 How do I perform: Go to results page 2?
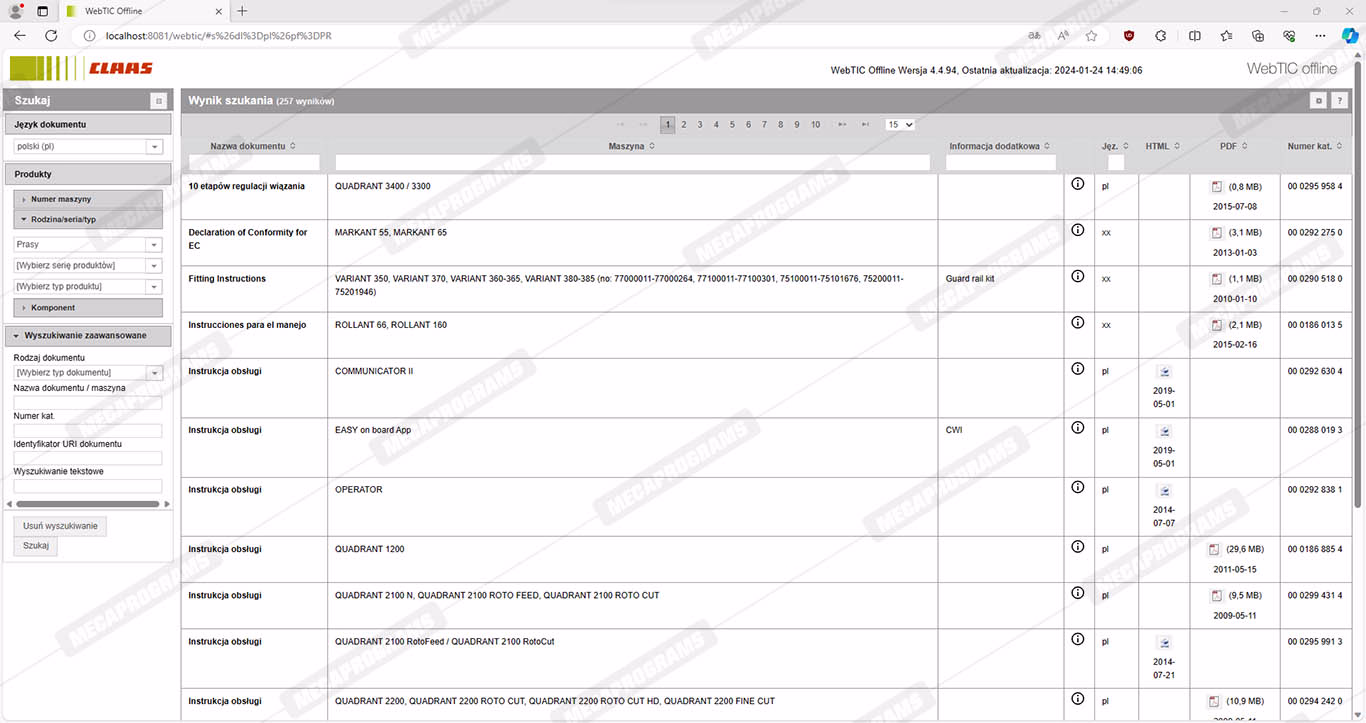684,125
